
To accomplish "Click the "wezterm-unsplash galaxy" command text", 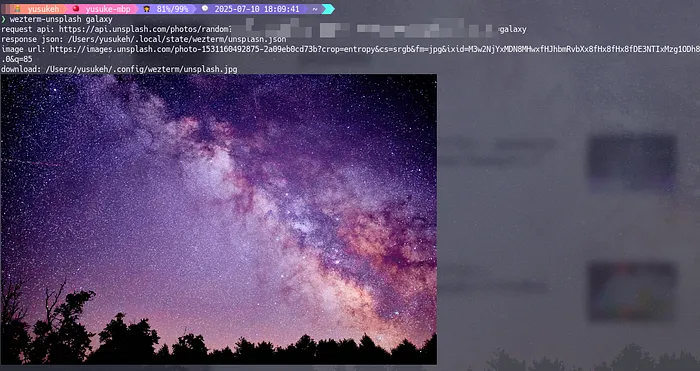I will click(x=61, y=19).
